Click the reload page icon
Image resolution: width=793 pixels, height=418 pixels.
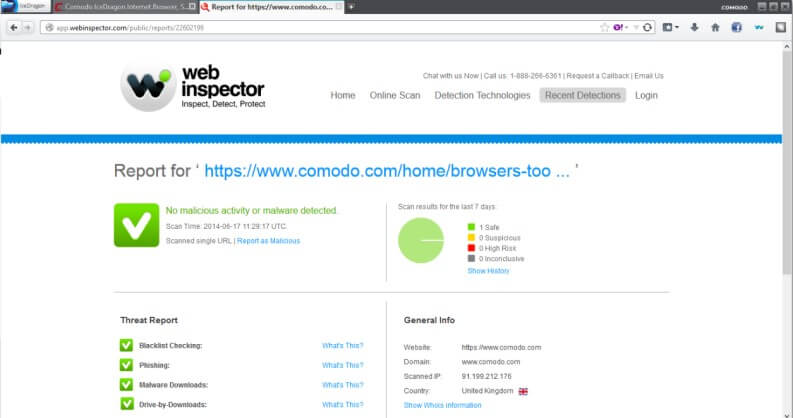click(x=648, y=27)
